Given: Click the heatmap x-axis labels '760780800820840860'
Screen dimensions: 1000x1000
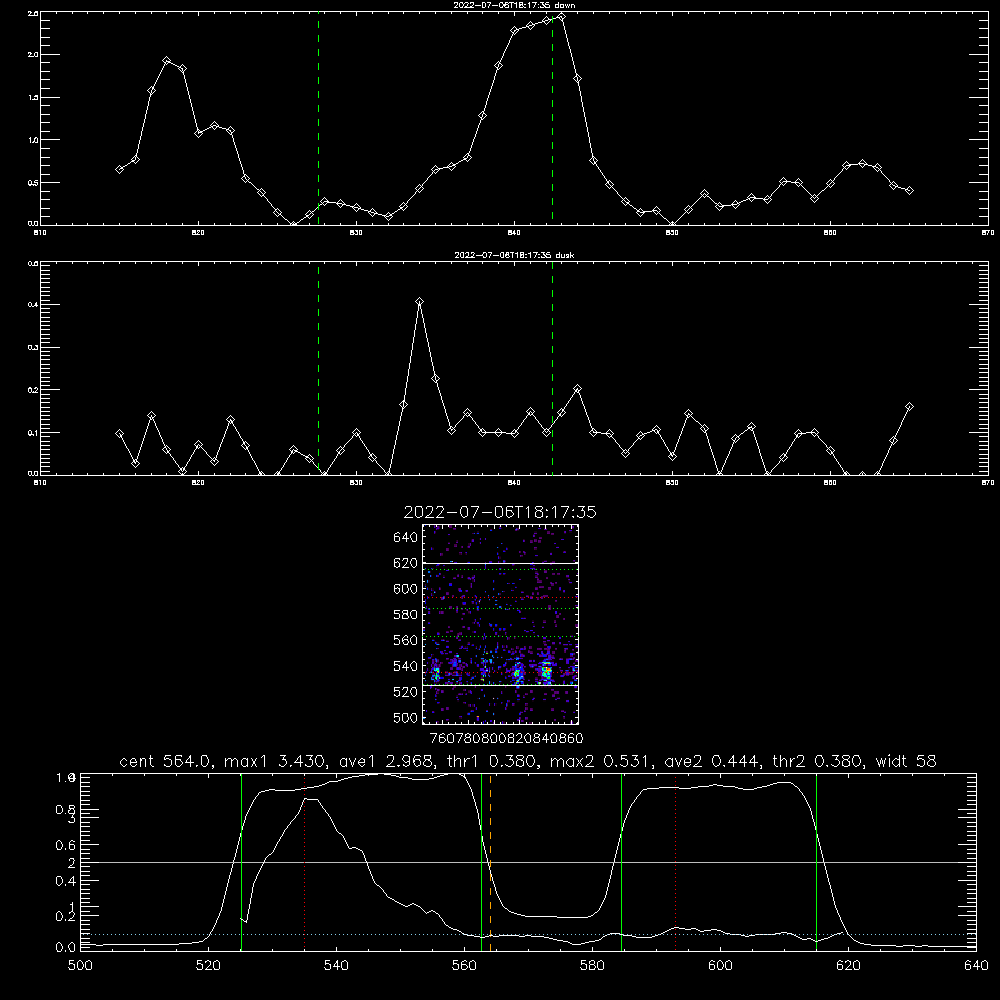Looking at the screenshot, I should 506,738.
